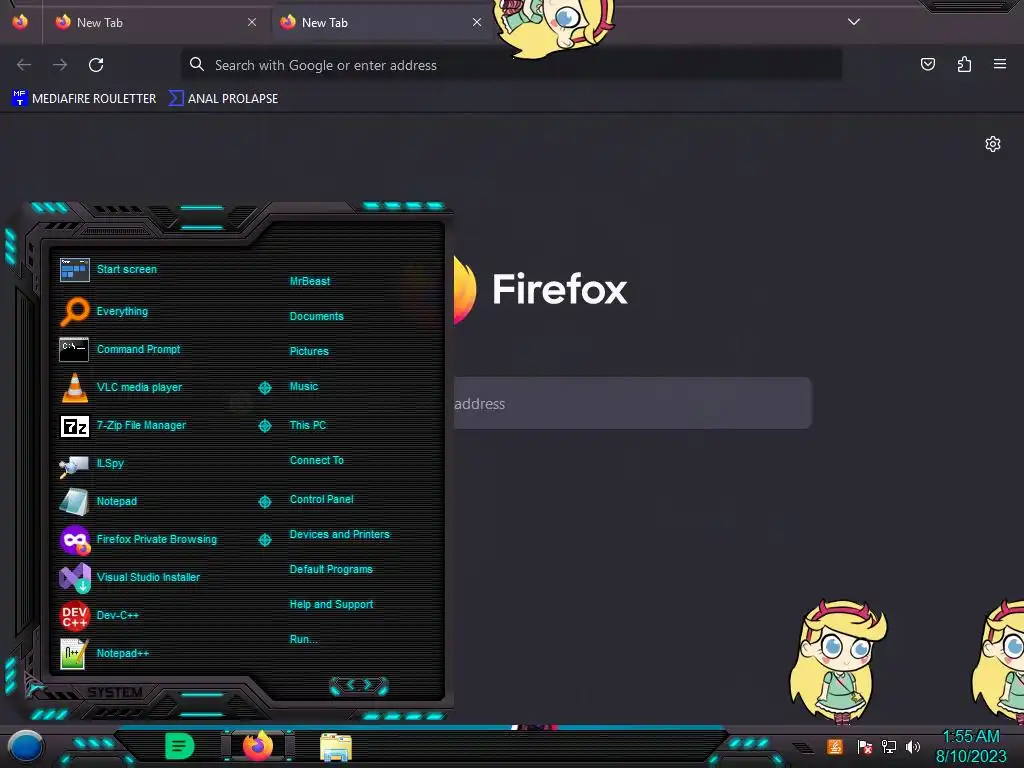Open second bookmark in bookmarks toolbar
1024x768 pixels.
click(223, 99)
